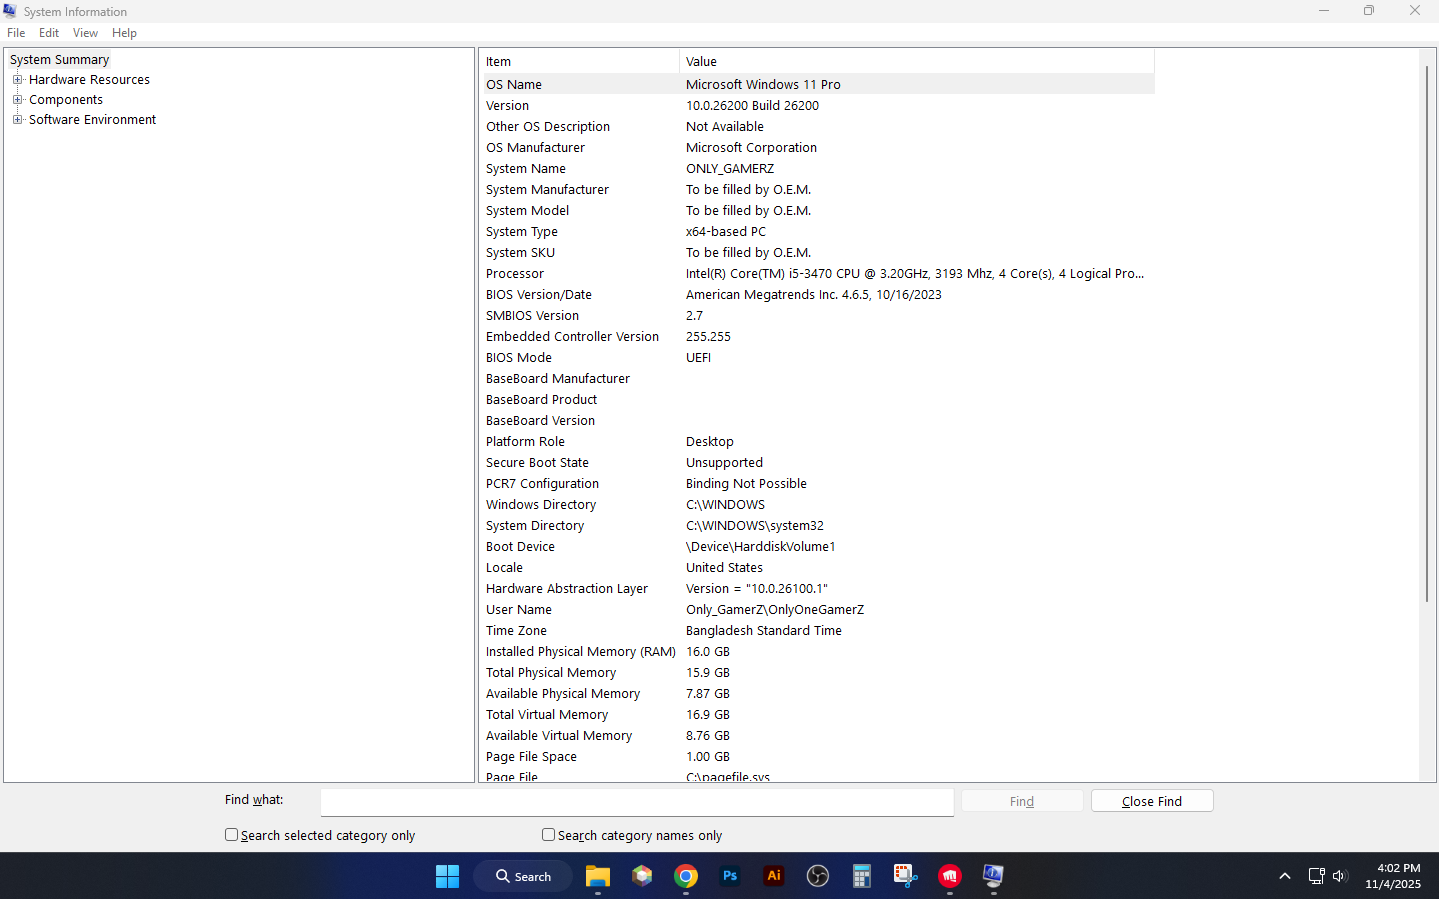The width and height of the screenshot is (1439, 899).
Task: Open the Windows Start menu
Action: coord(447,876)
